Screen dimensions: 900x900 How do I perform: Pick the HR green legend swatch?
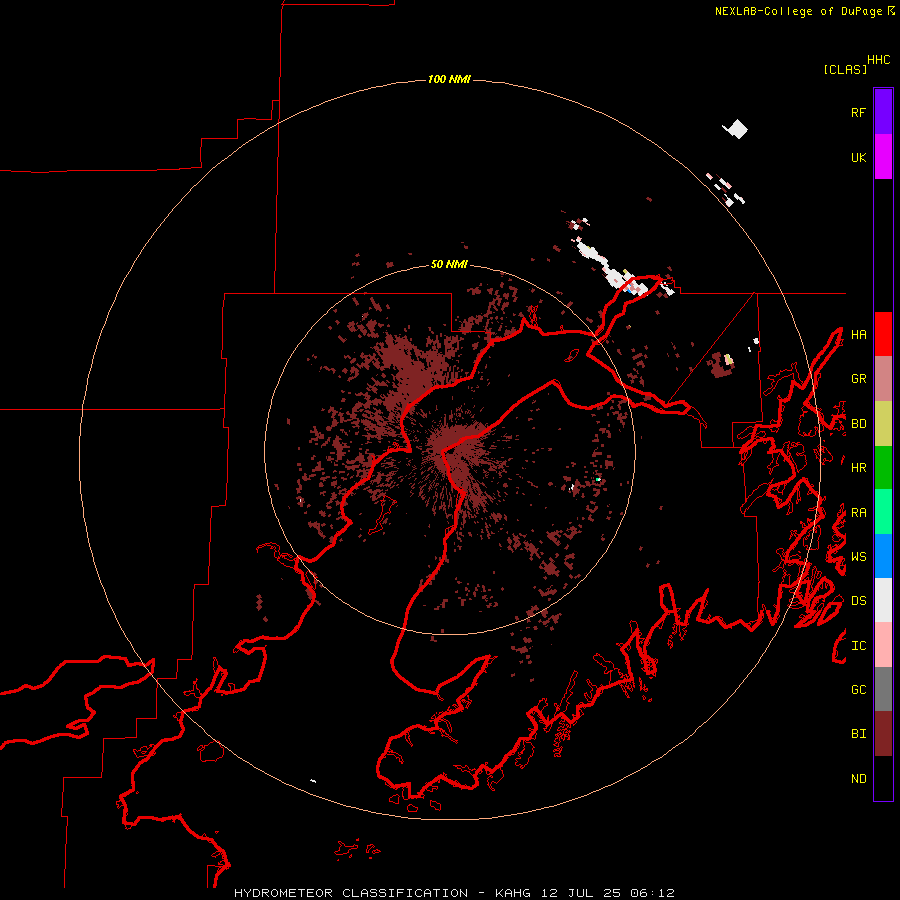(883, 468)
